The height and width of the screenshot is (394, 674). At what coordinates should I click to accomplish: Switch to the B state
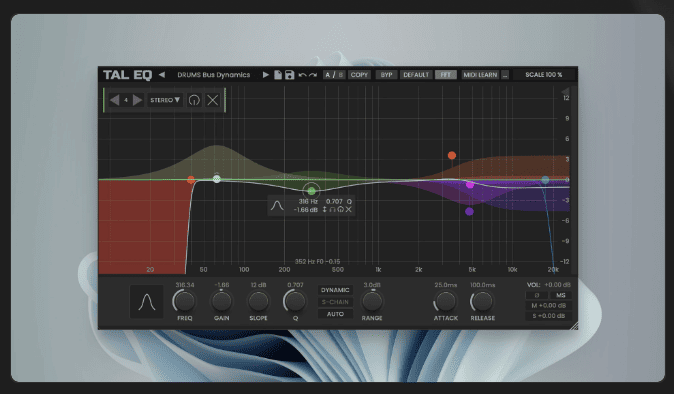pyautogui.click(x=340, y=75)
